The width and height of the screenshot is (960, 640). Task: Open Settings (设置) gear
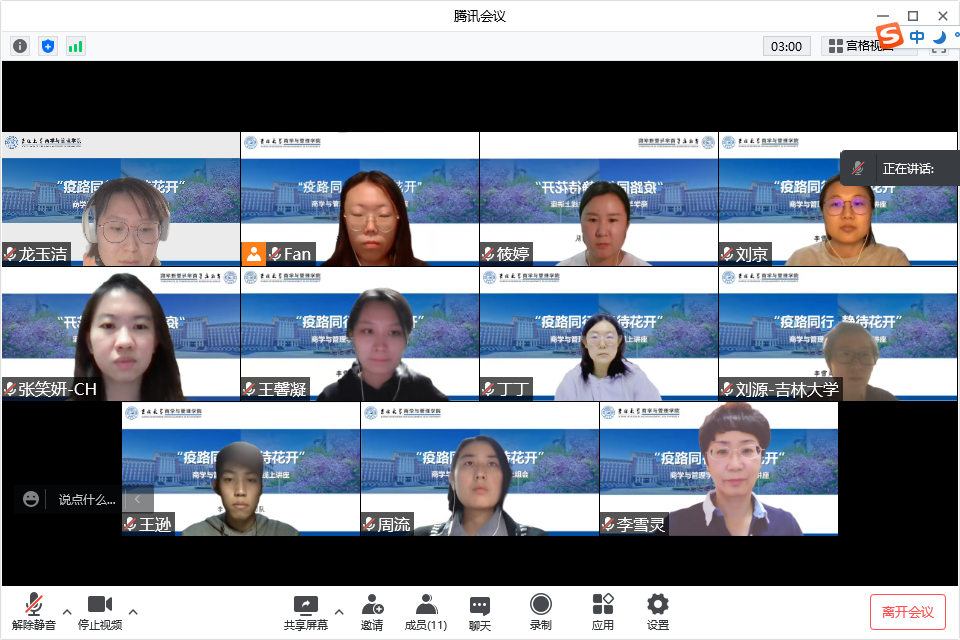click(x=657, y=611)
